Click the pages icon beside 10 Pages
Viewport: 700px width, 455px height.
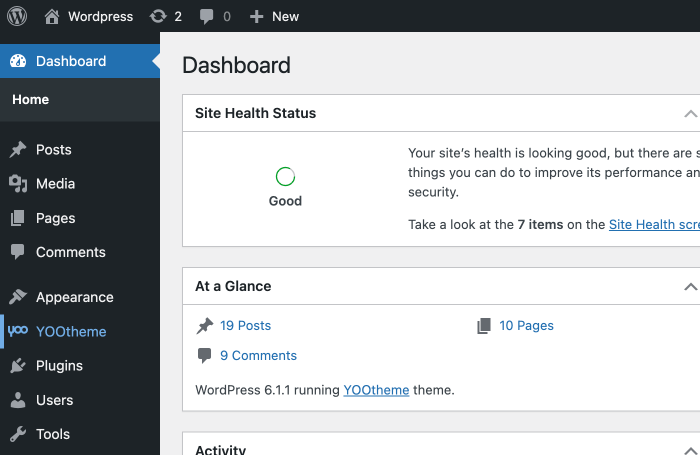tap(484, 326)
